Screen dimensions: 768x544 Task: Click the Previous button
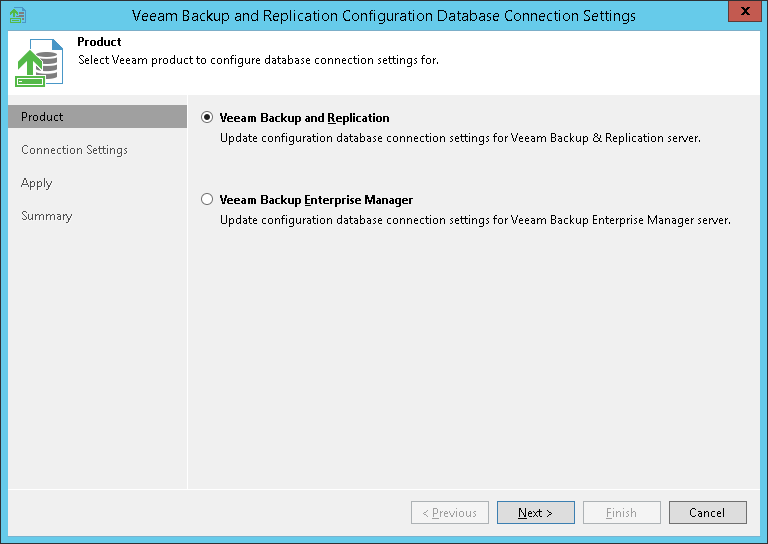tap(449, 513)
